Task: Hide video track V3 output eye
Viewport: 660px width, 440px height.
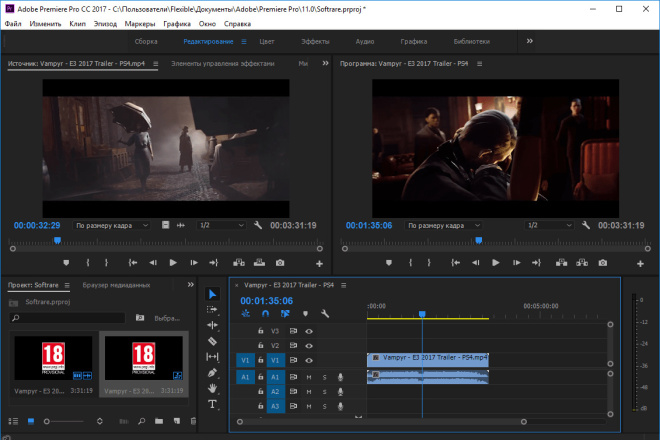Action: click(309, 331)
